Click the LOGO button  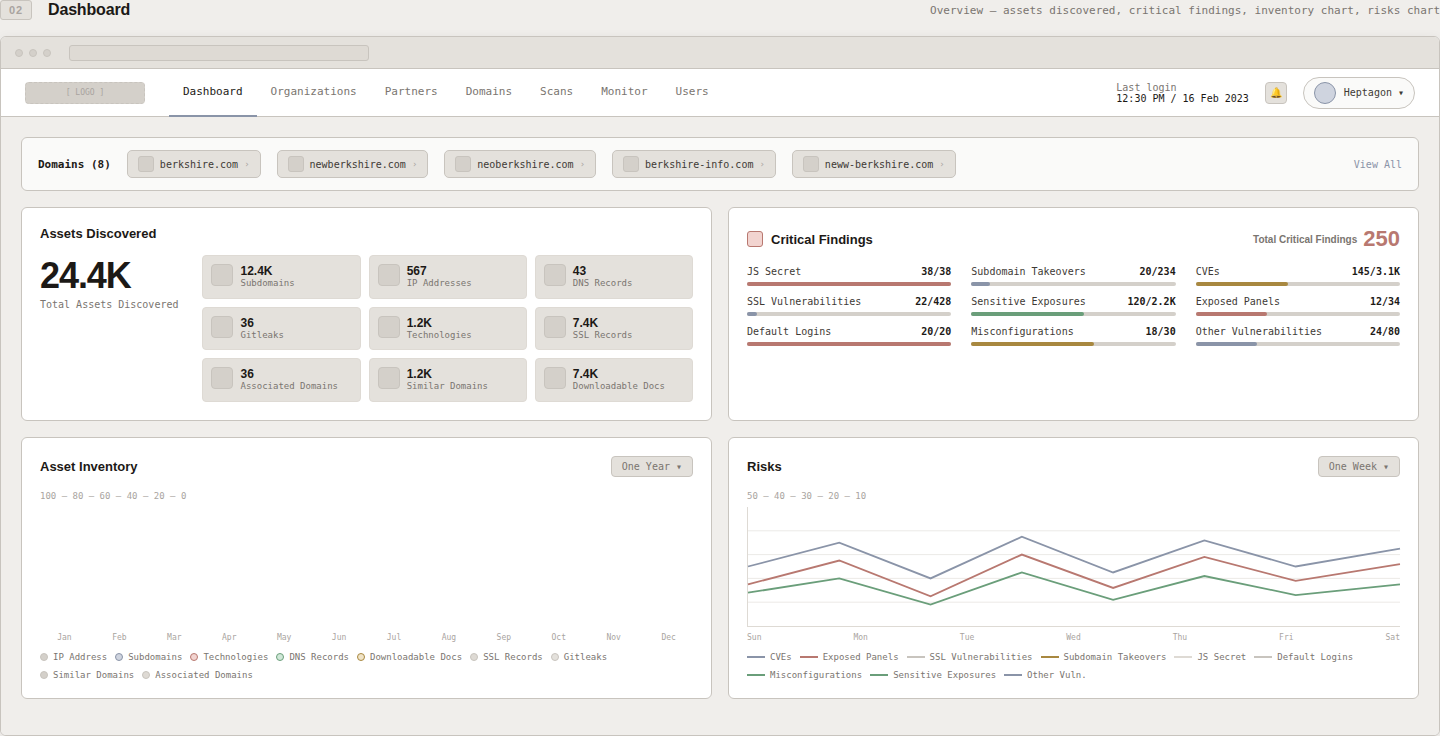(x=84, y=92)
